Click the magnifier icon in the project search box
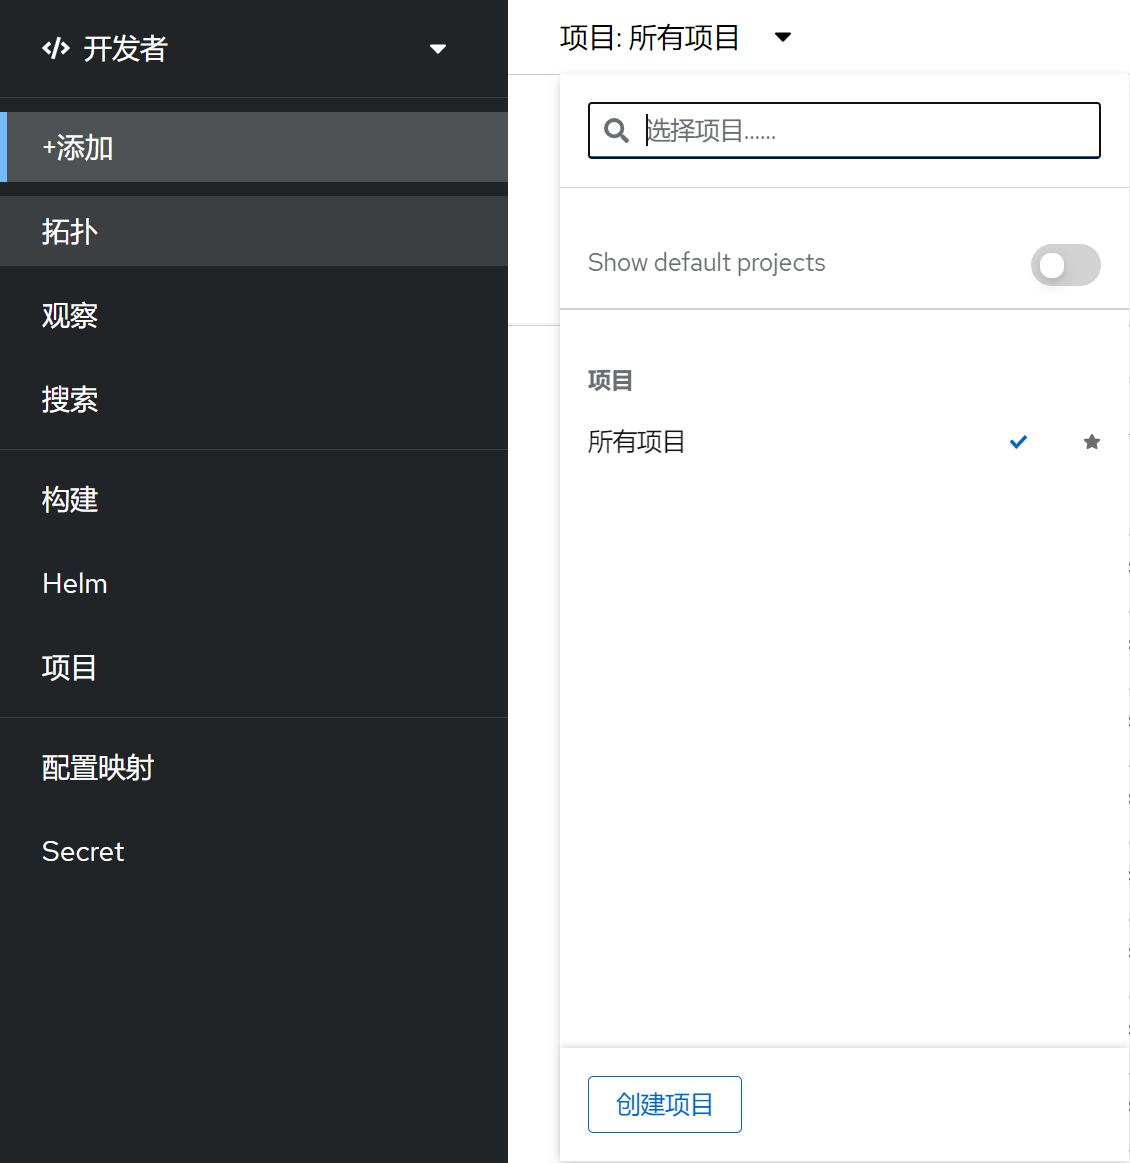 click(616, 130)
